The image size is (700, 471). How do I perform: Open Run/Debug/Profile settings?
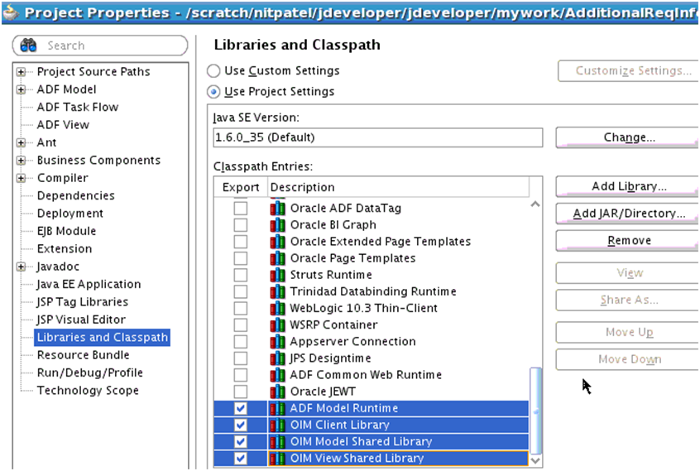tap(90, 373)
